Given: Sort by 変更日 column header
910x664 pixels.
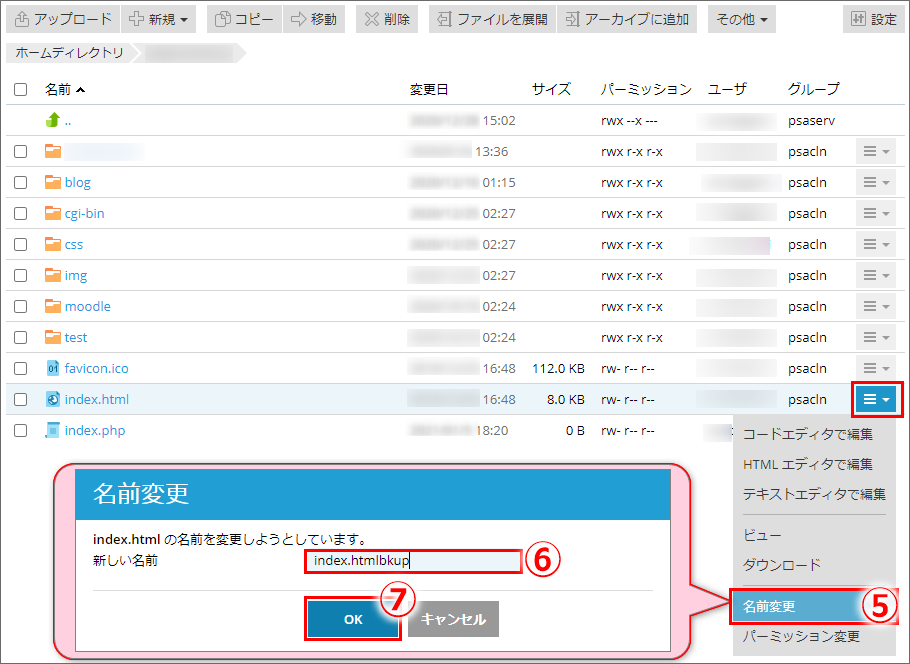Looking at the screenshot, I should tap(429, 89).
